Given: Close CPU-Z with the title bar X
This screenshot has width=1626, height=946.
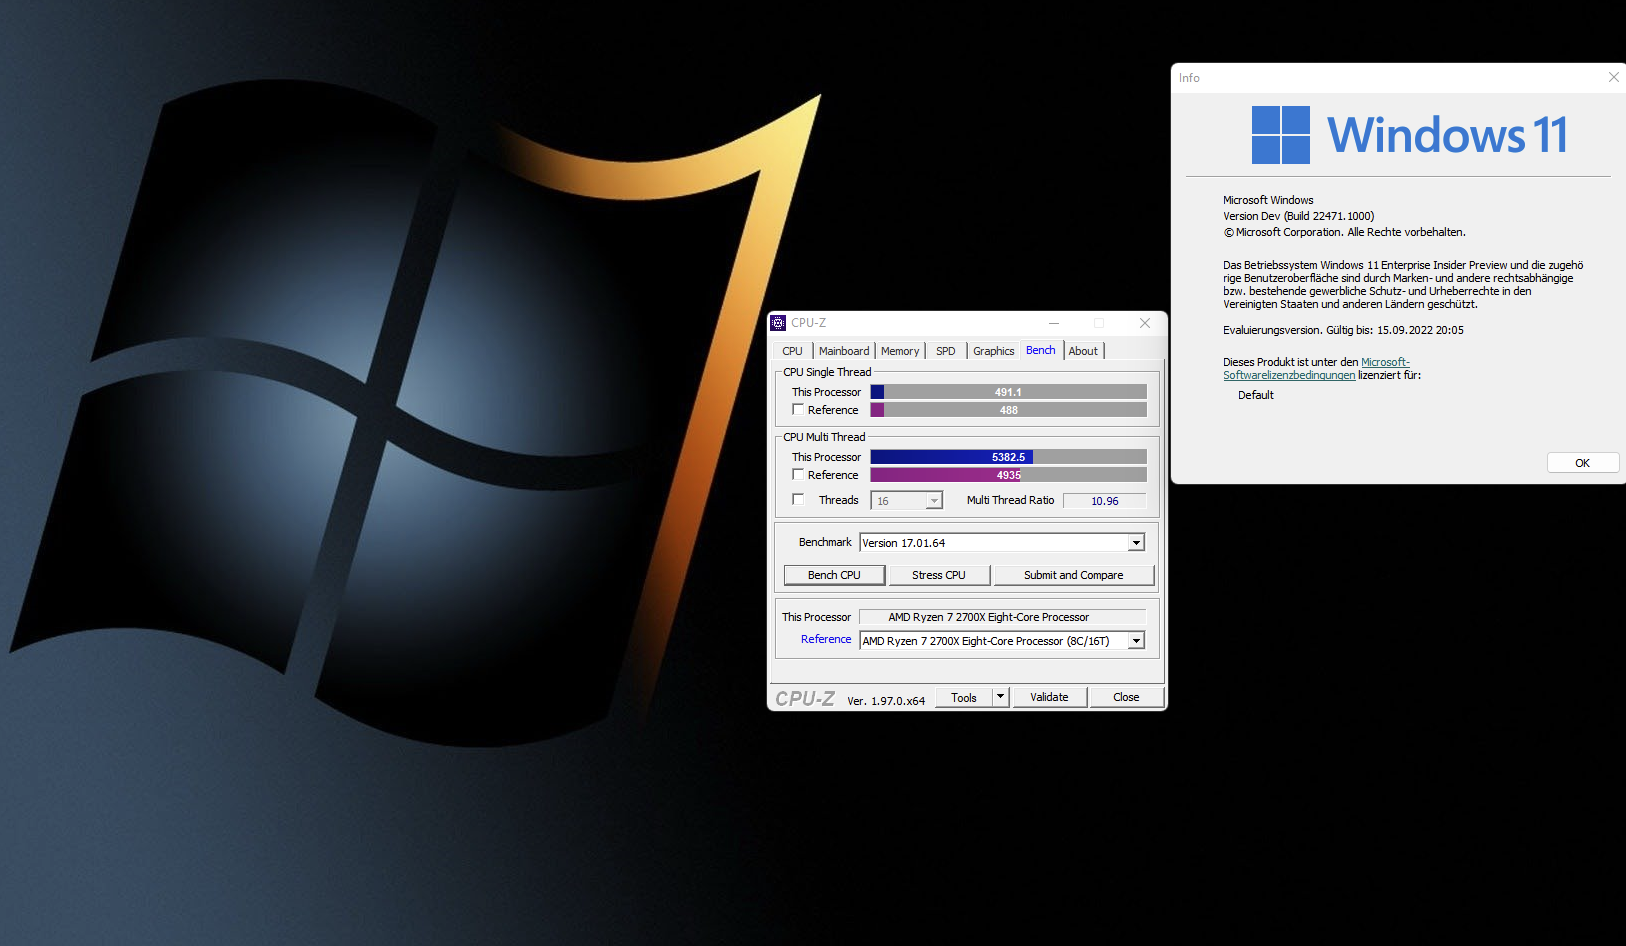Looking at the screenshot, I should (1145, 323).
